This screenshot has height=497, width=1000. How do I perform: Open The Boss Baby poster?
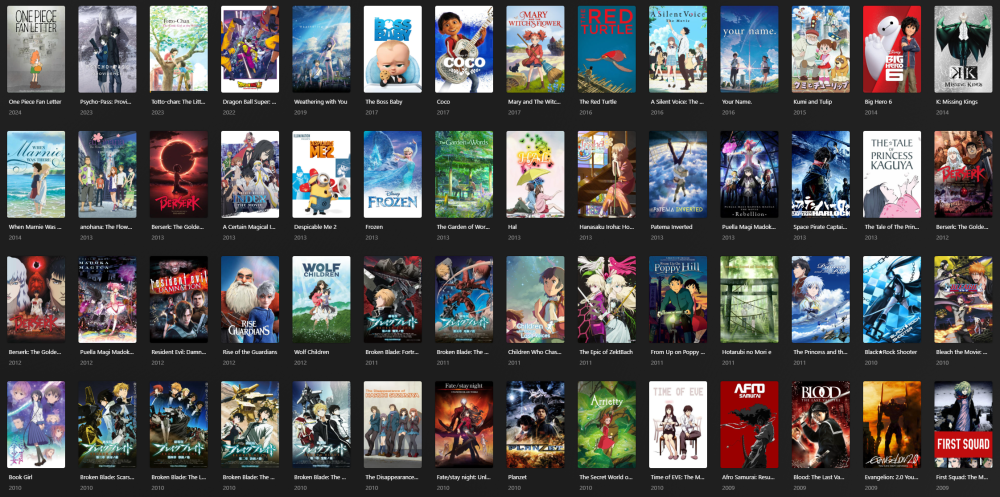coord(393,49)
